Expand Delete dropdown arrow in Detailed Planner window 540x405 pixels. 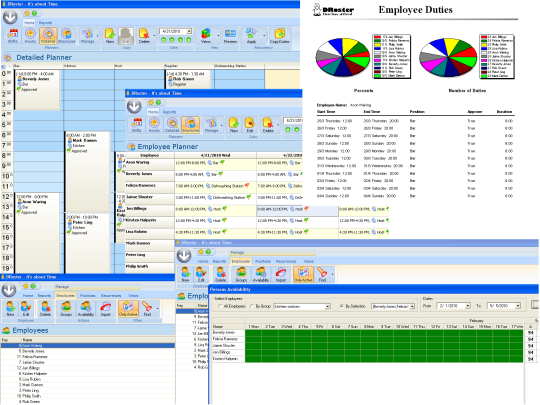(x=154, y=36)
